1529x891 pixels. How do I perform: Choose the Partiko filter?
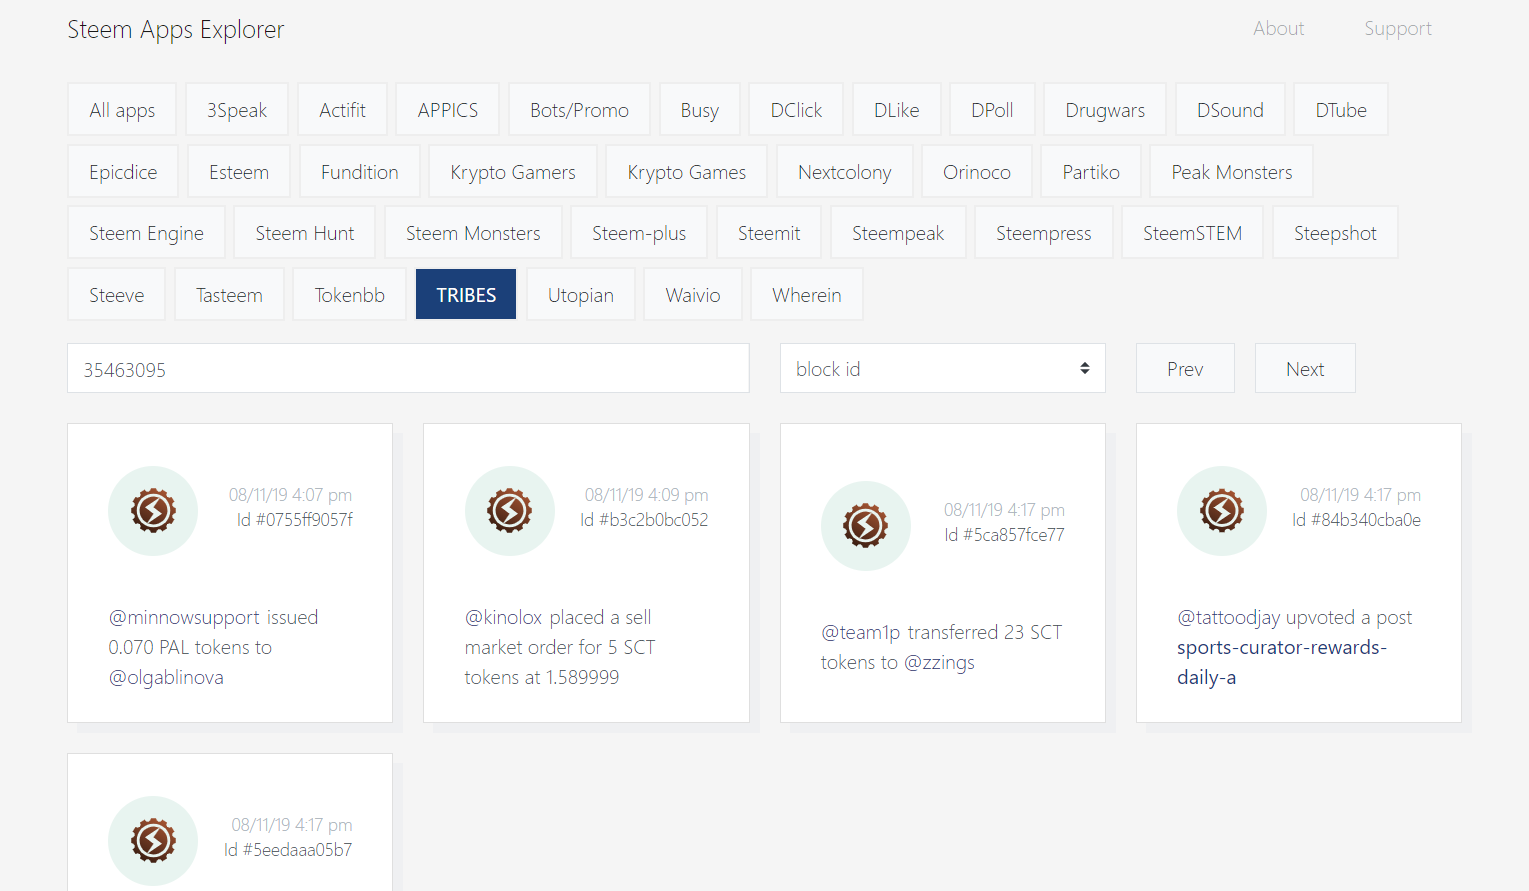[x=1091, y=172]
